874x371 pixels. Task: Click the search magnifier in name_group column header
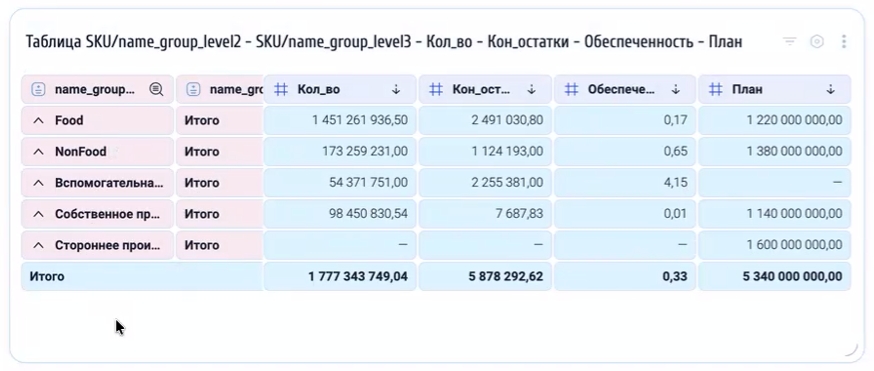pyautogui.click(x=157, y=89)
